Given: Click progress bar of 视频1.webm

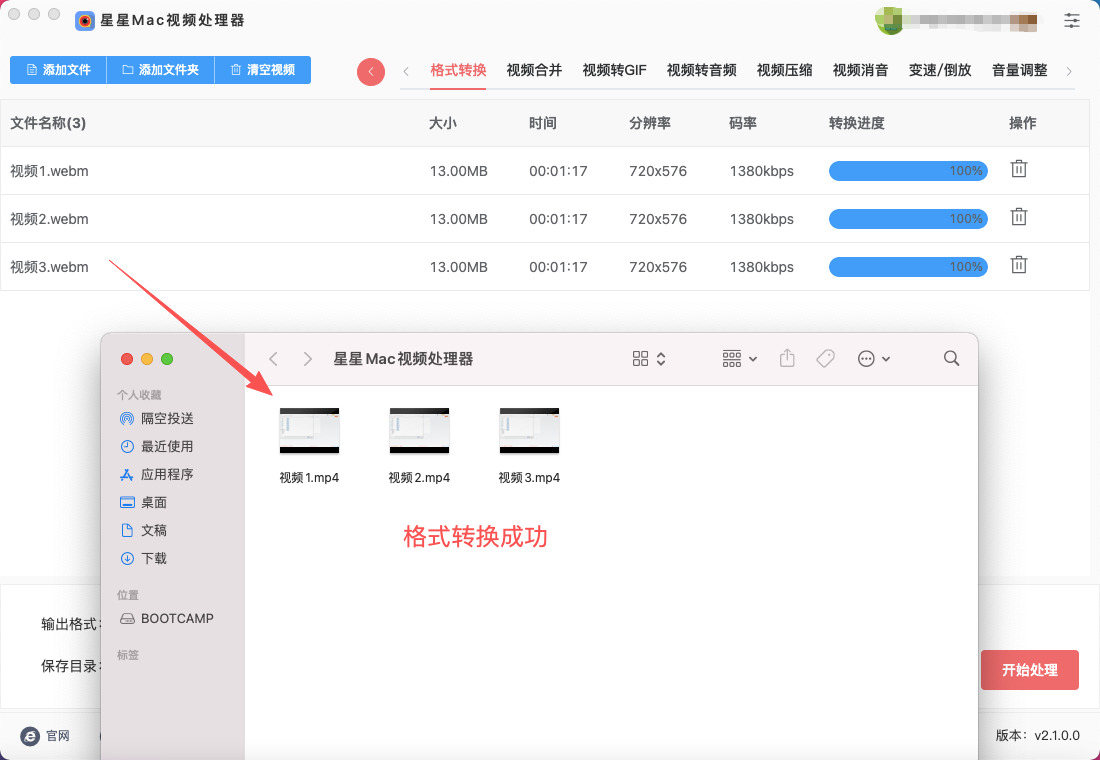Looking at the screenshot, I should [x=908, y=171].
